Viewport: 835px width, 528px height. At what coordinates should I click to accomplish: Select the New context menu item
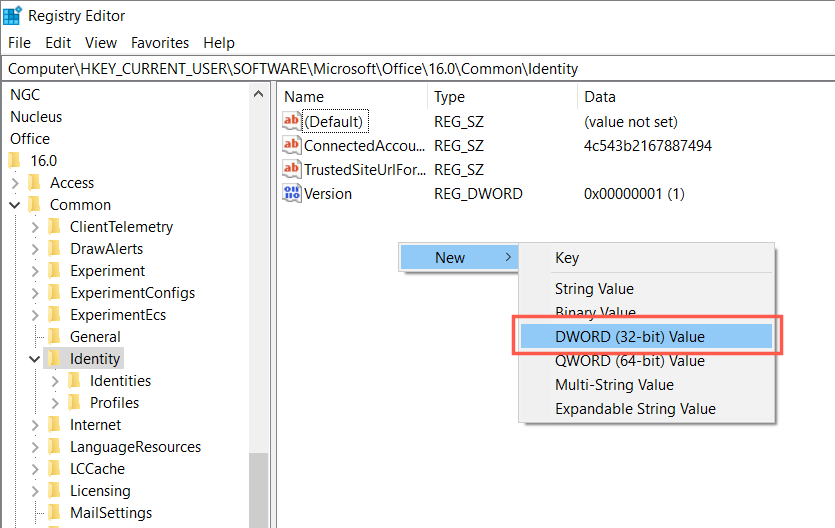click(x=459, y=258)
